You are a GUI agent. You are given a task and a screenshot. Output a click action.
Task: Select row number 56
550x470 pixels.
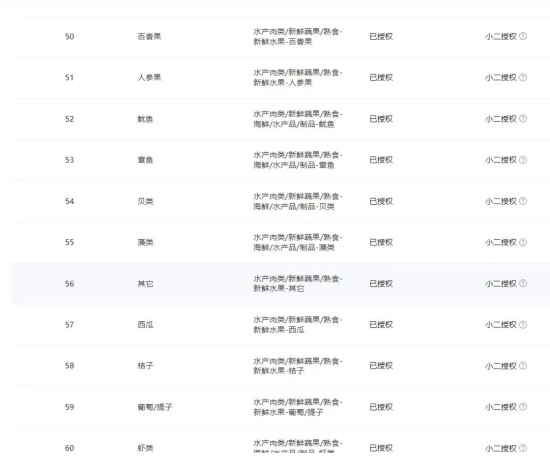(x=69, y=283)
